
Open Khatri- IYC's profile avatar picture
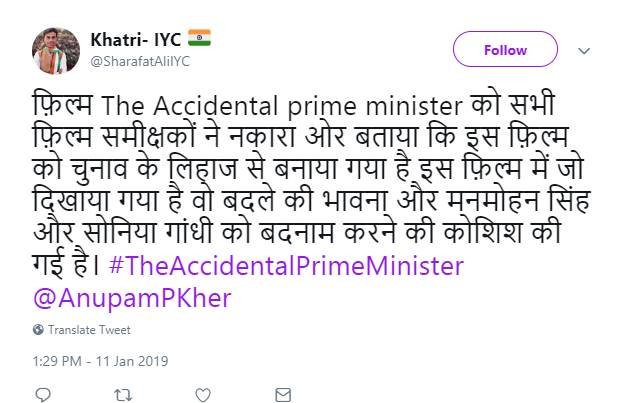(x=57, y=48)
